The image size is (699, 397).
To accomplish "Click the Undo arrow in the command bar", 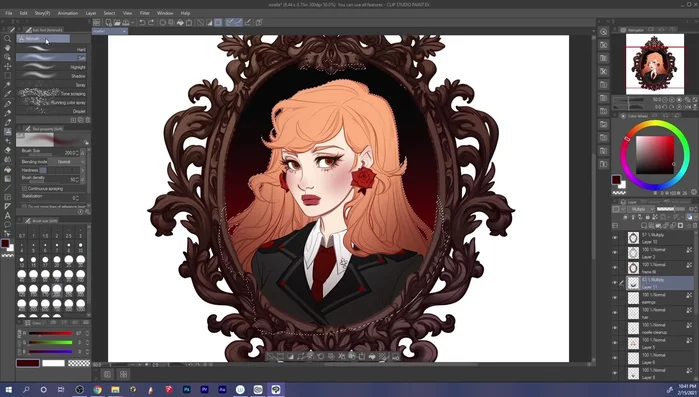I will point(142,22).
